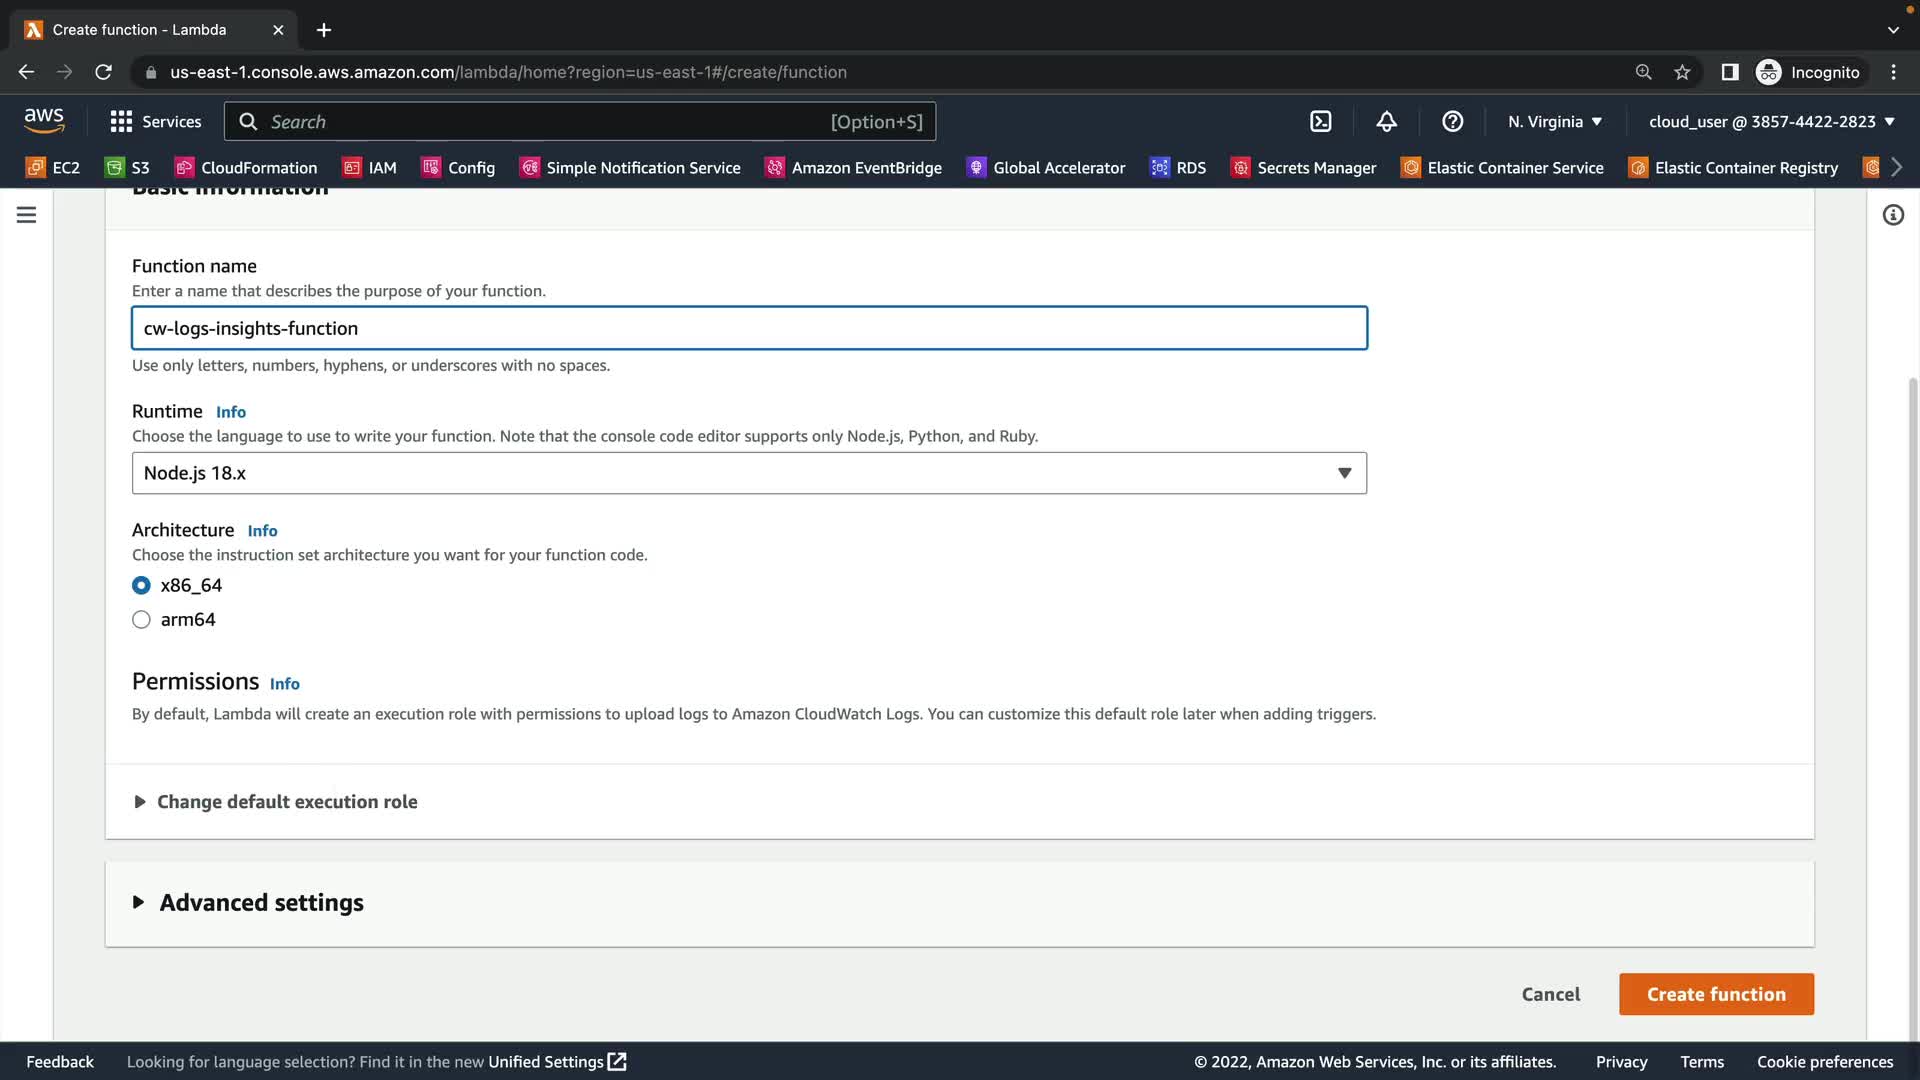Open the help question mark icon
Screen dimensions: 1920x1080
click(1452, 121)
